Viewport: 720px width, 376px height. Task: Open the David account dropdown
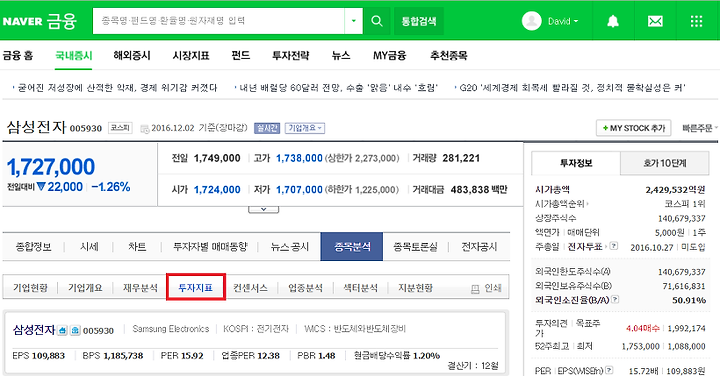click(x=563, y=21)
